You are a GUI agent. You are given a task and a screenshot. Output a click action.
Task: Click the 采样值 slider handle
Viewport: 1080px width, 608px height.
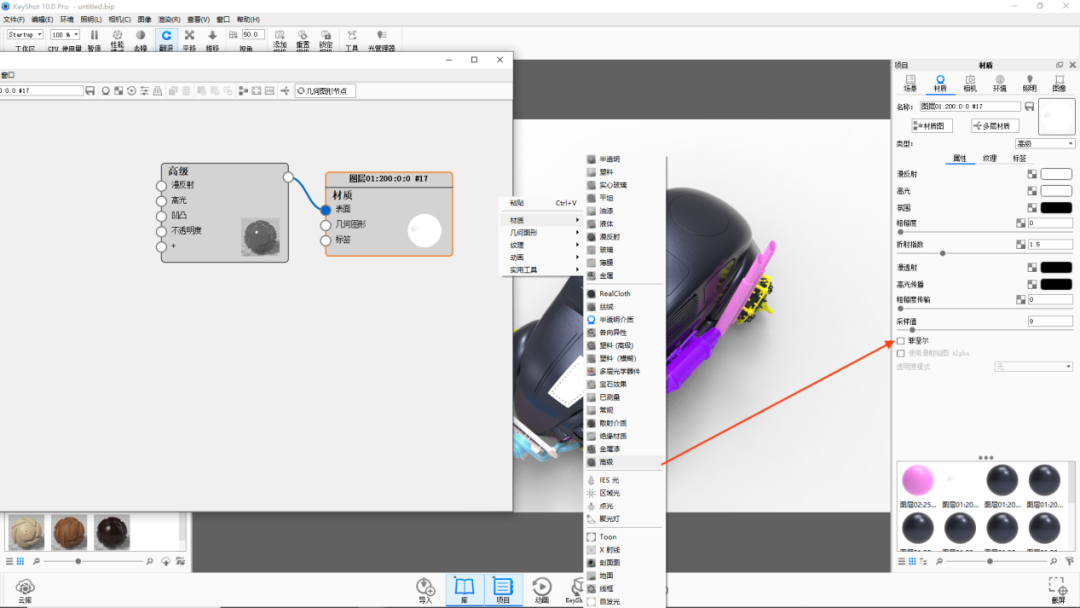(913, 330)
